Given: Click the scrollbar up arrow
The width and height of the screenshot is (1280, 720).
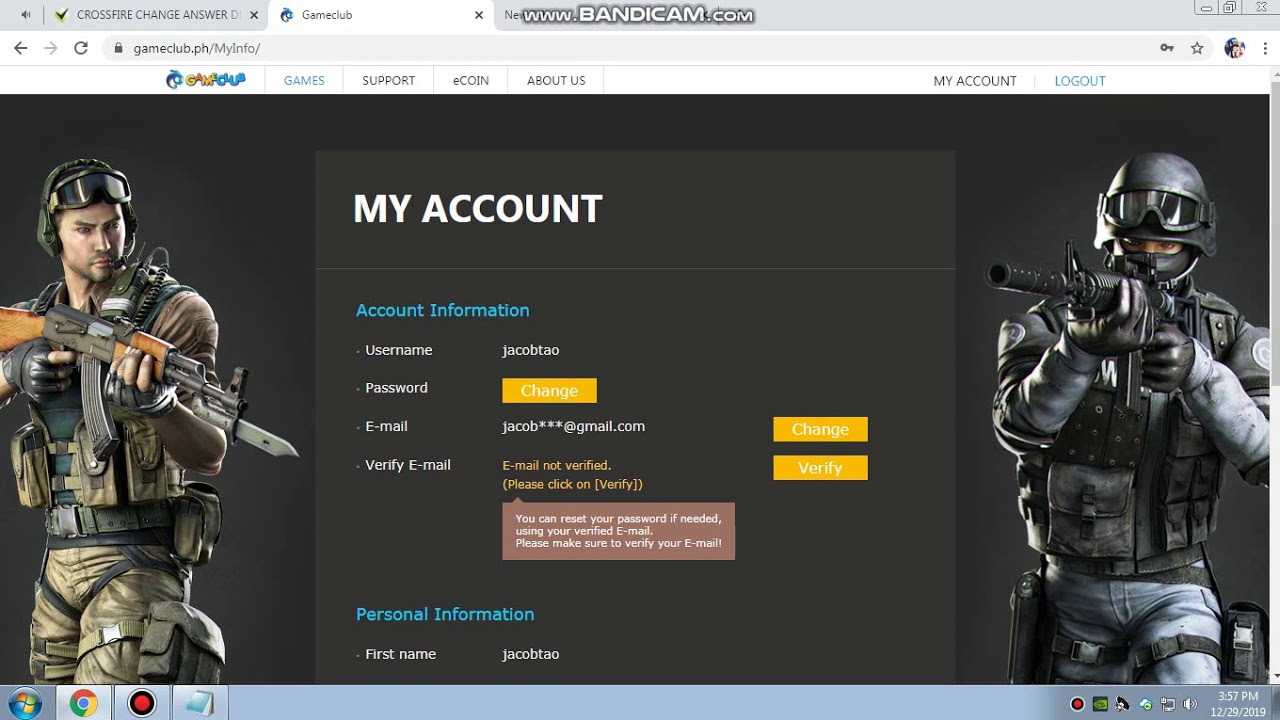Looking at the screenshot, I should tap(1273, 73).
